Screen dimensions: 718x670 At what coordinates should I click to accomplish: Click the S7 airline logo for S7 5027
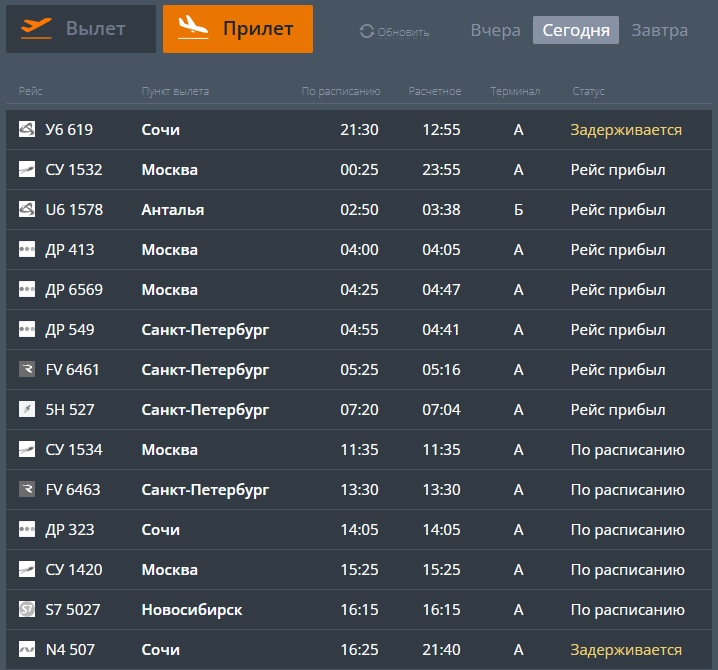coord(27,610)
